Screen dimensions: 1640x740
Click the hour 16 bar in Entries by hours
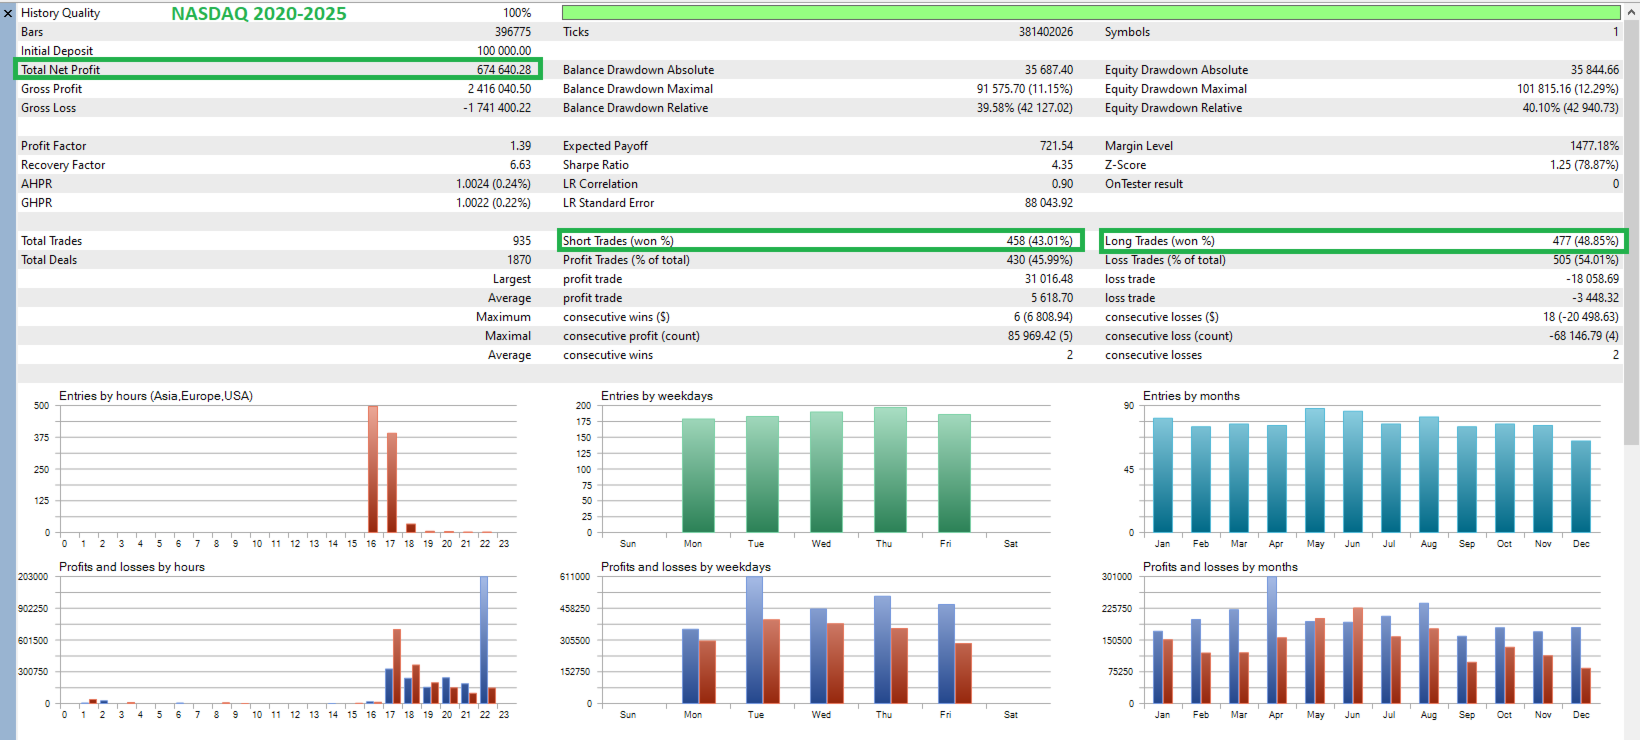373,469
